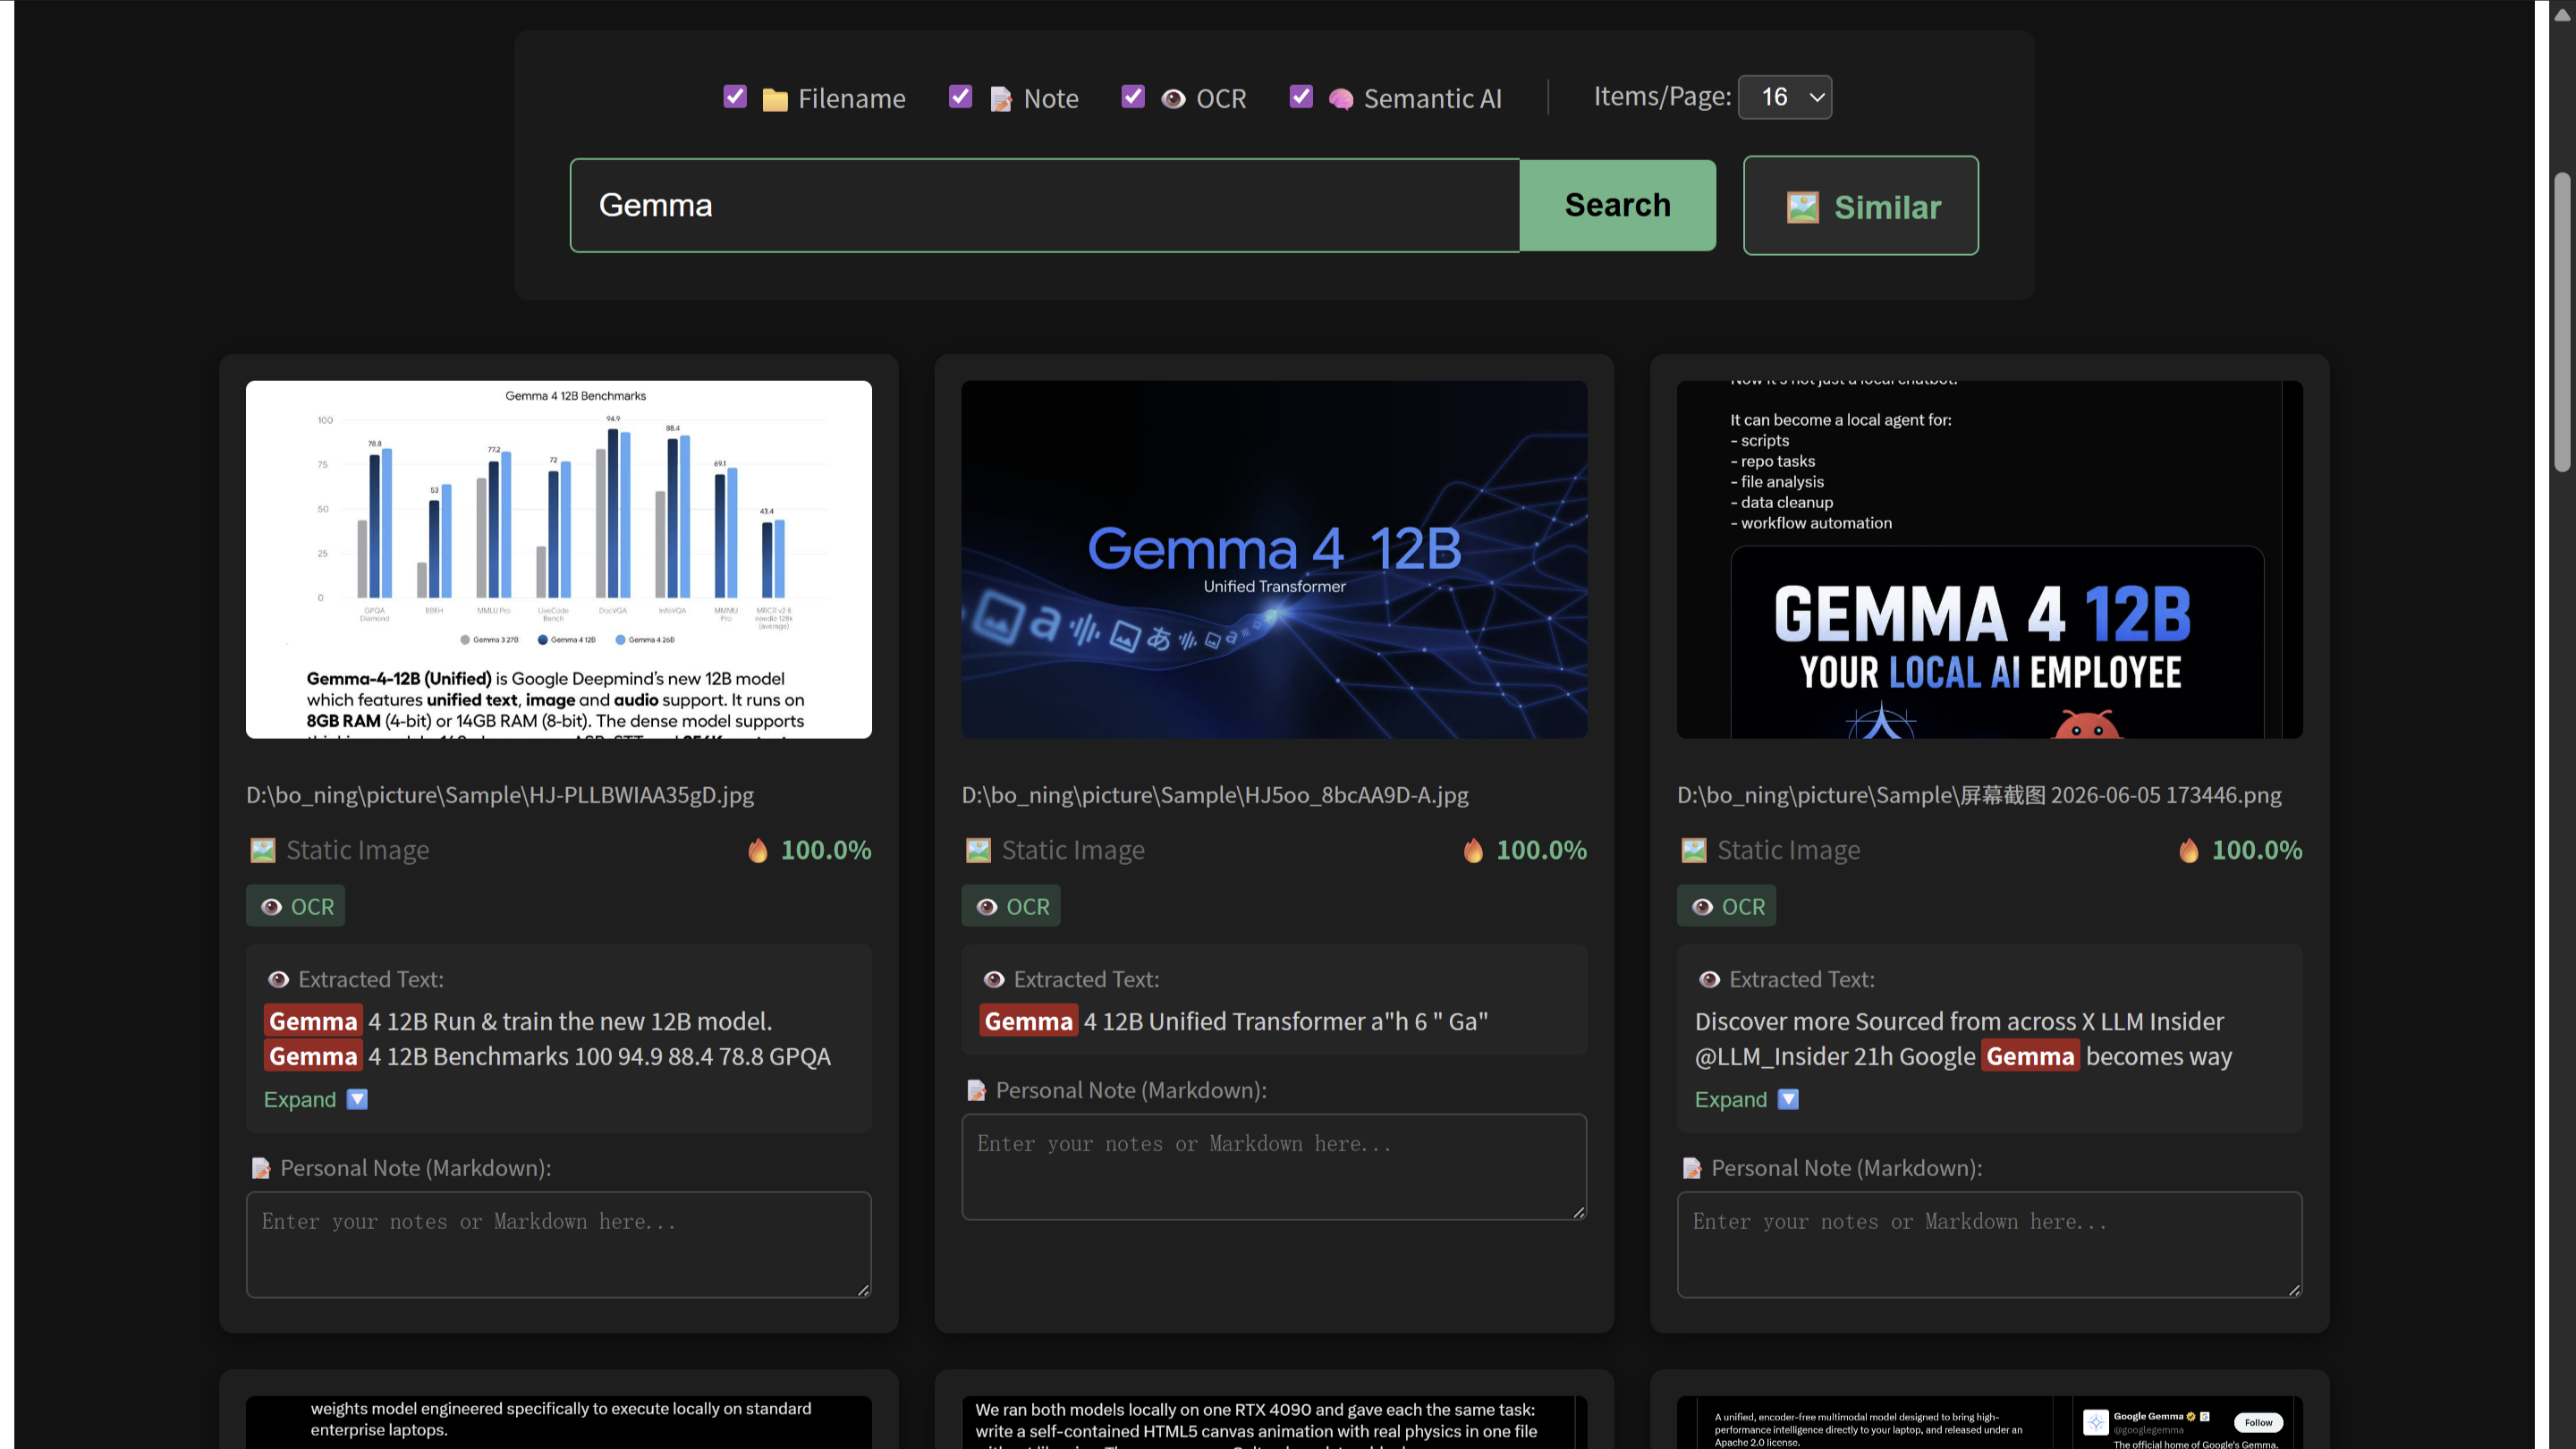Image resolution: width=2576 pixels, height=1449 pixels.
Task: Click the folder icon beside Filename
Action: (x=775, y=99)
